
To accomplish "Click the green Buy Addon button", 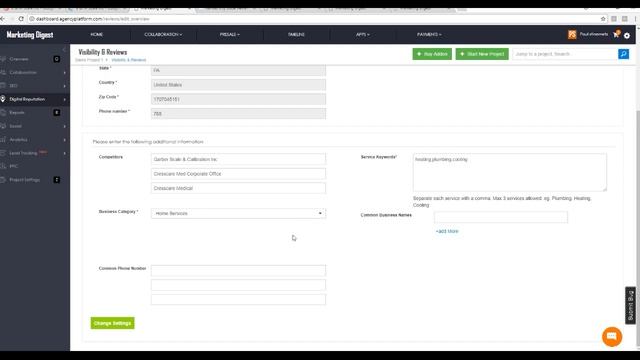I will [432, 54].
